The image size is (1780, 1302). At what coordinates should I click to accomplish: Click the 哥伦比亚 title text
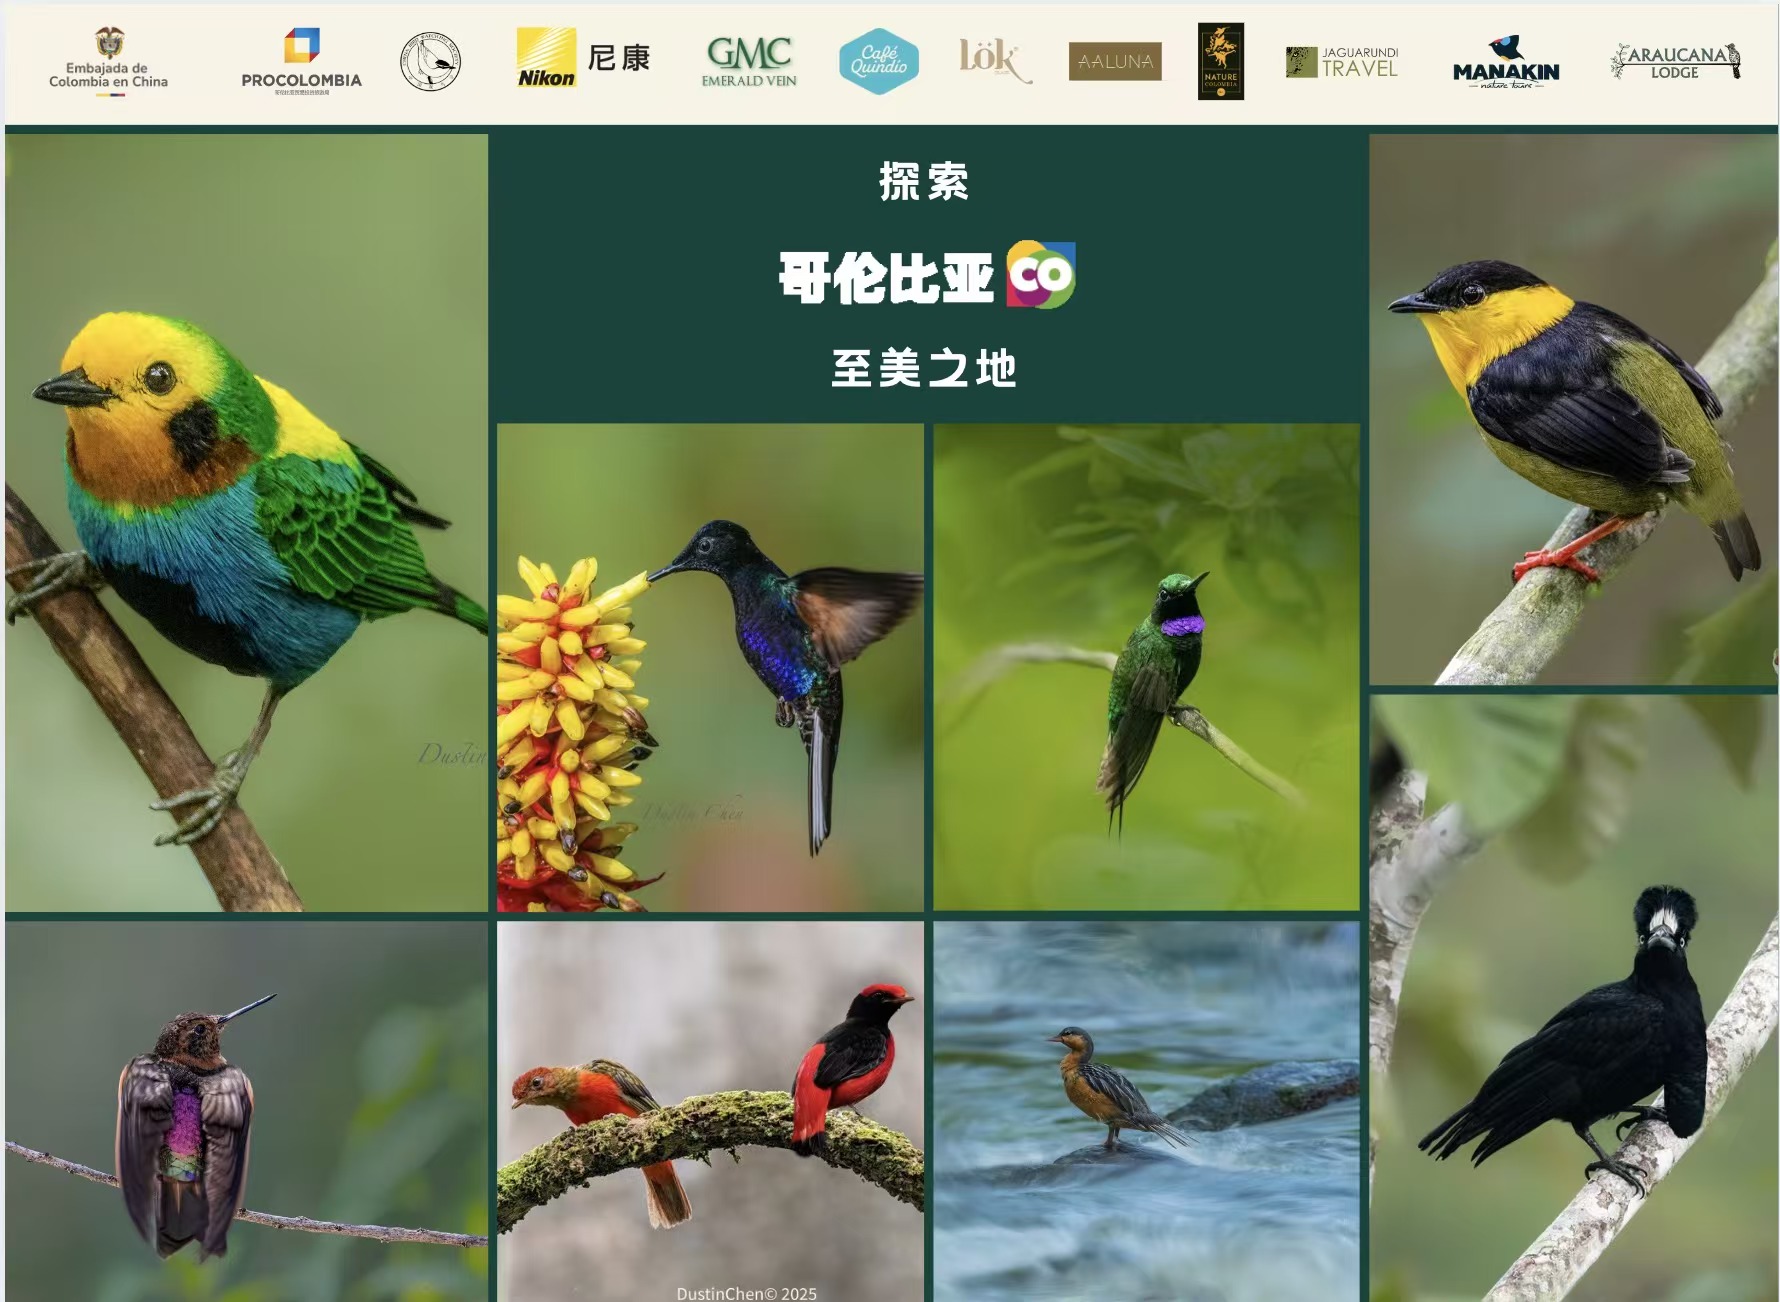(886, 278)
